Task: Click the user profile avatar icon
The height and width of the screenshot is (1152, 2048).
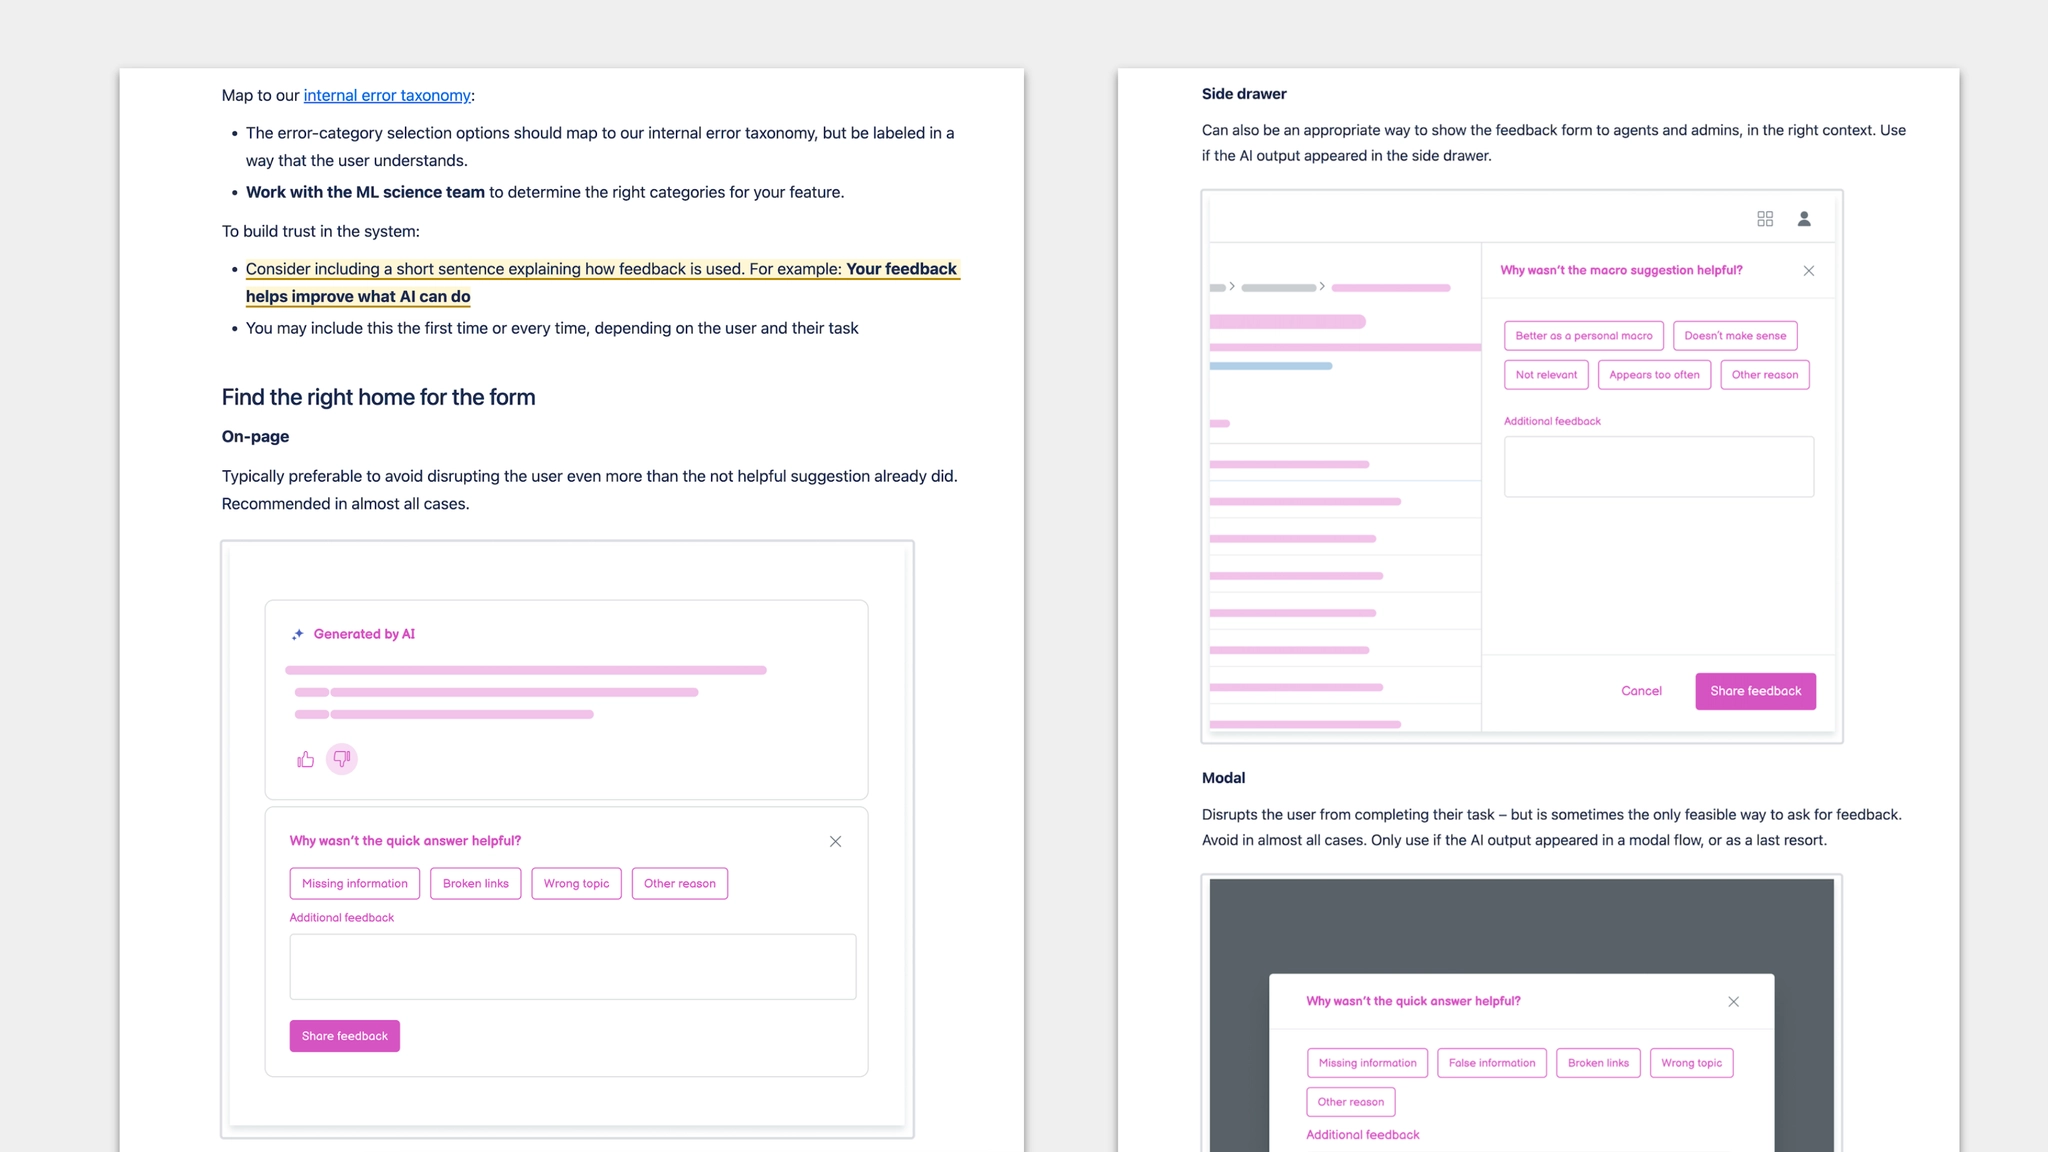Action: [1804, 219]
